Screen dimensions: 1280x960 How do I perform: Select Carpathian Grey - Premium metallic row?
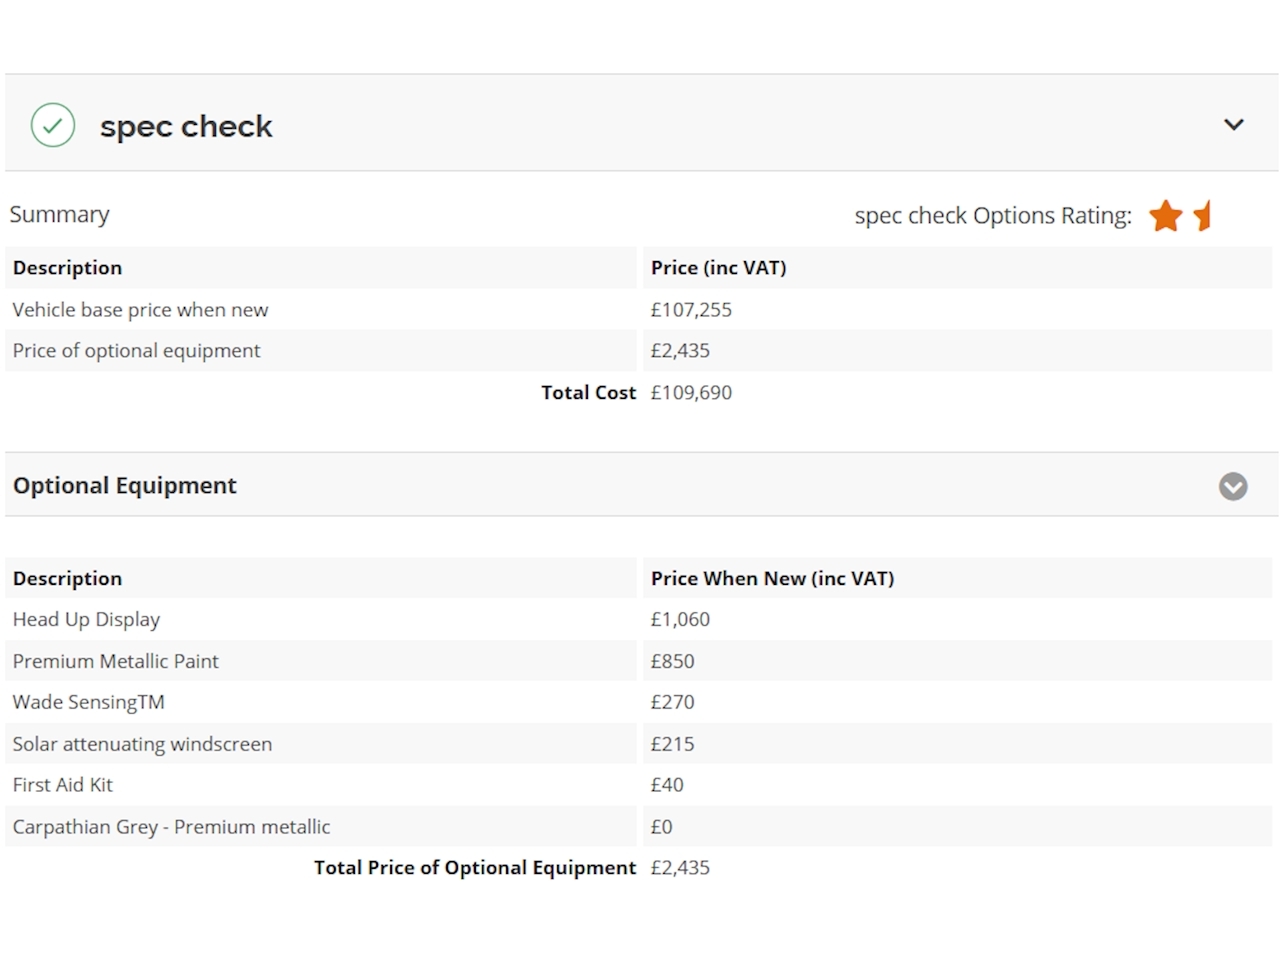[639, 827]
